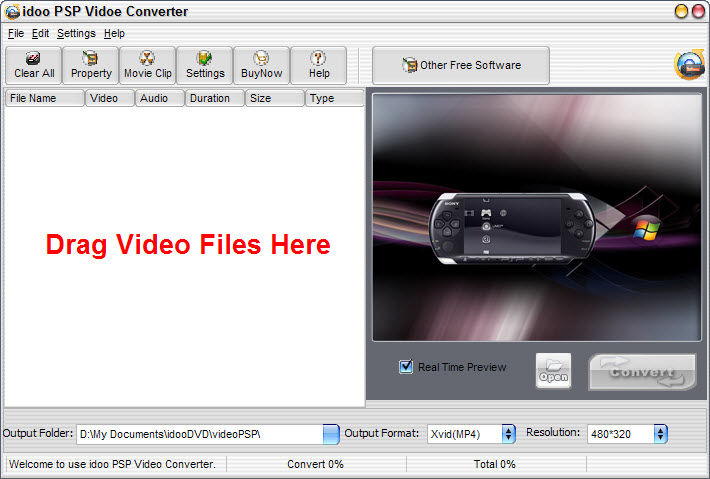Image resolution: width=710 pixels, height=479 pixels.
Task: Close the window with the red button
Action: point(699,11)
